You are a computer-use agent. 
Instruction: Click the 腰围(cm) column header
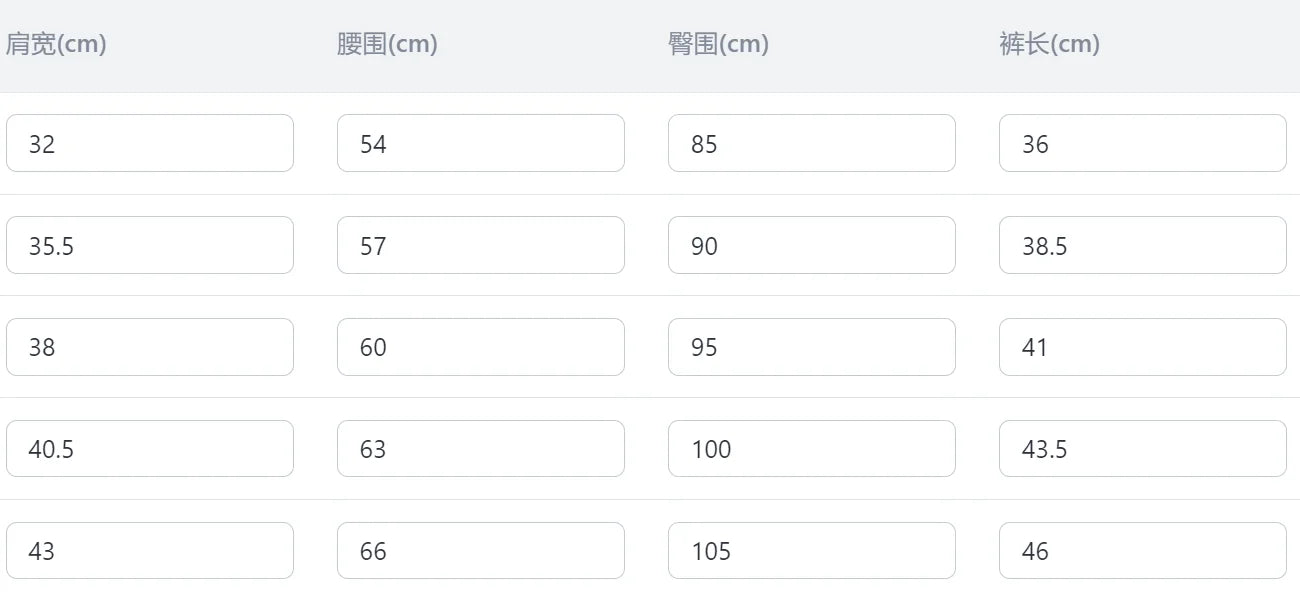point(387,44)
